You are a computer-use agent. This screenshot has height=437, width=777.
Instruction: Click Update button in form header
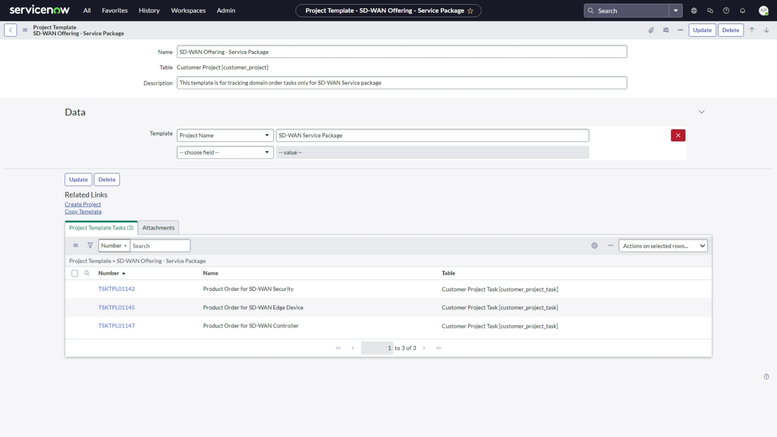tap(702, 30)
